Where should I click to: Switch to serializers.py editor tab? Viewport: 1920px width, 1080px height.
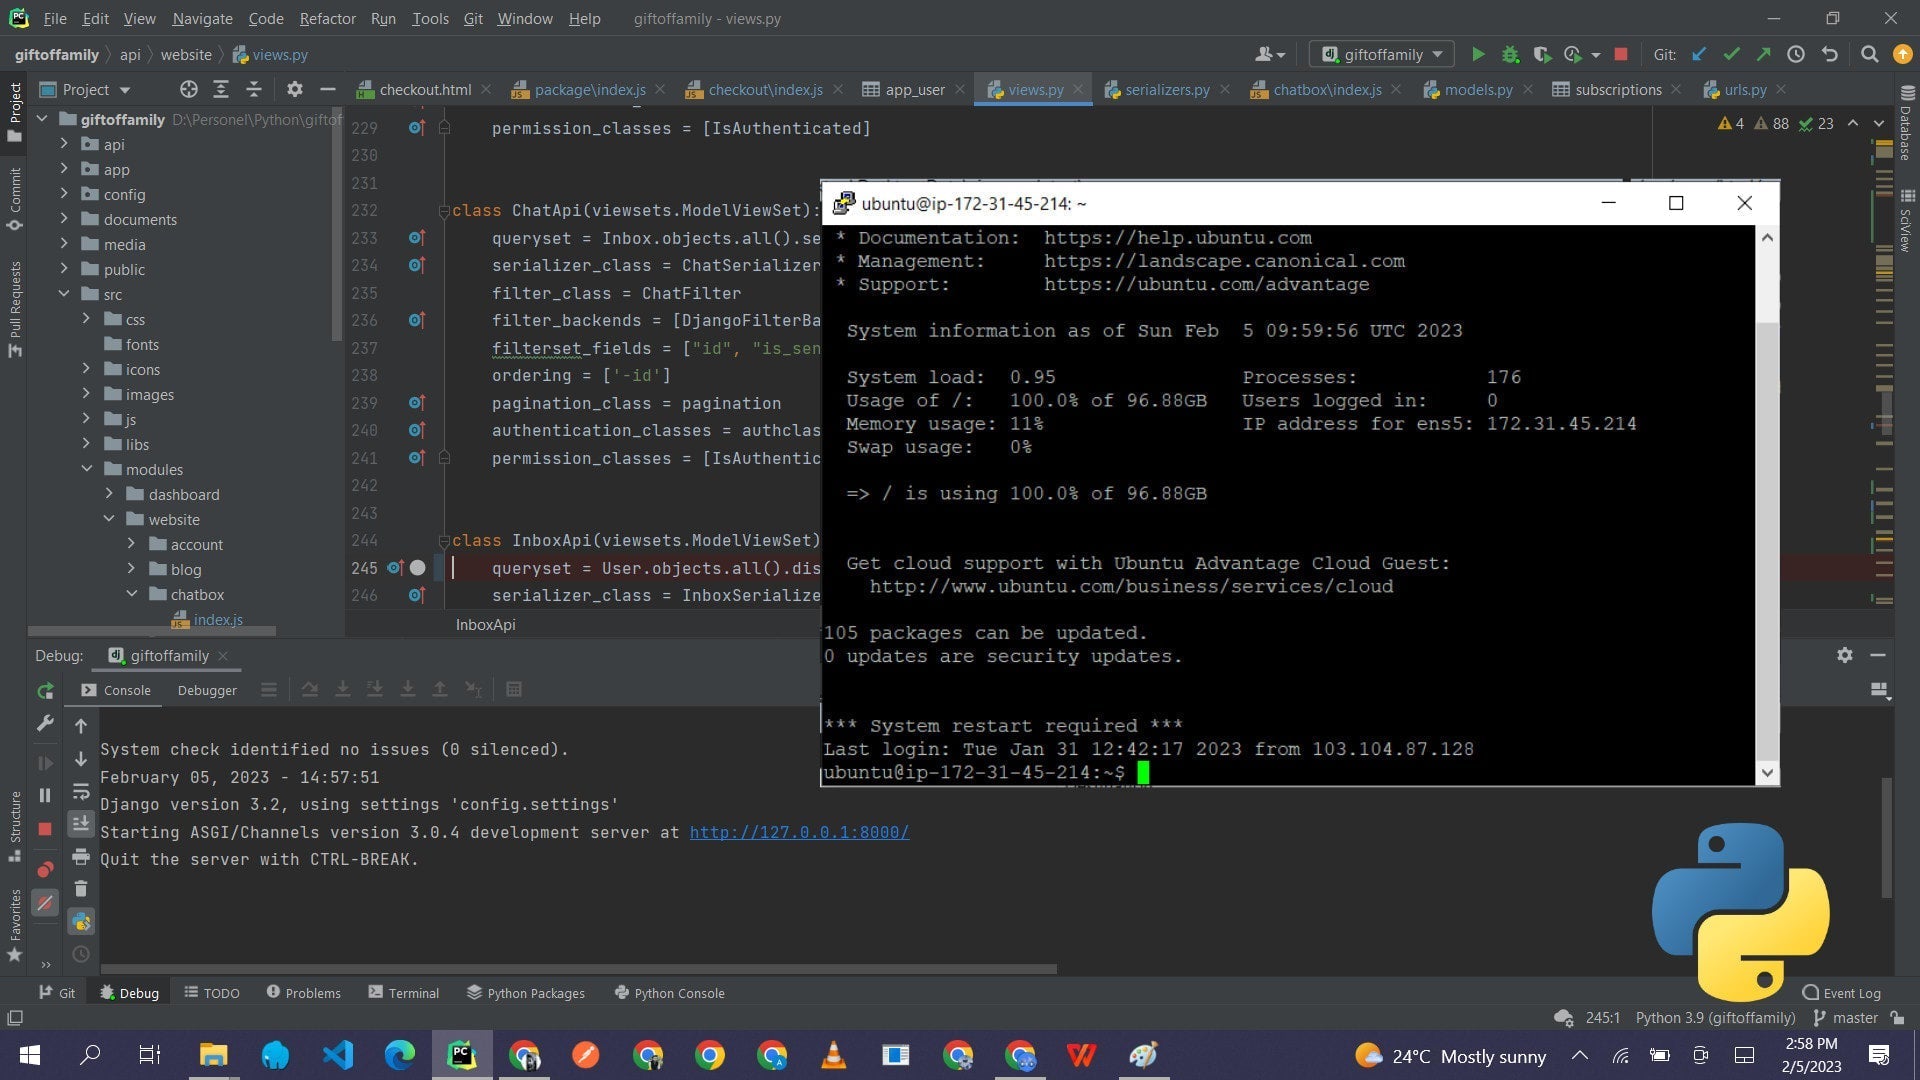(1166, 89)
